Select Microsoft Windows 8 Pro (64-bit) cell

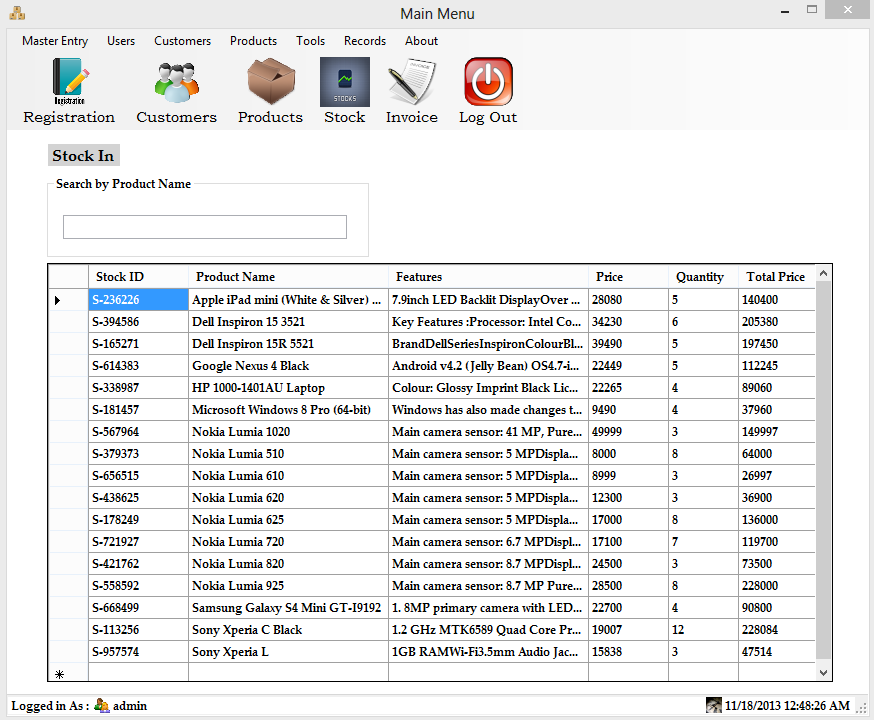click(288, 410)
